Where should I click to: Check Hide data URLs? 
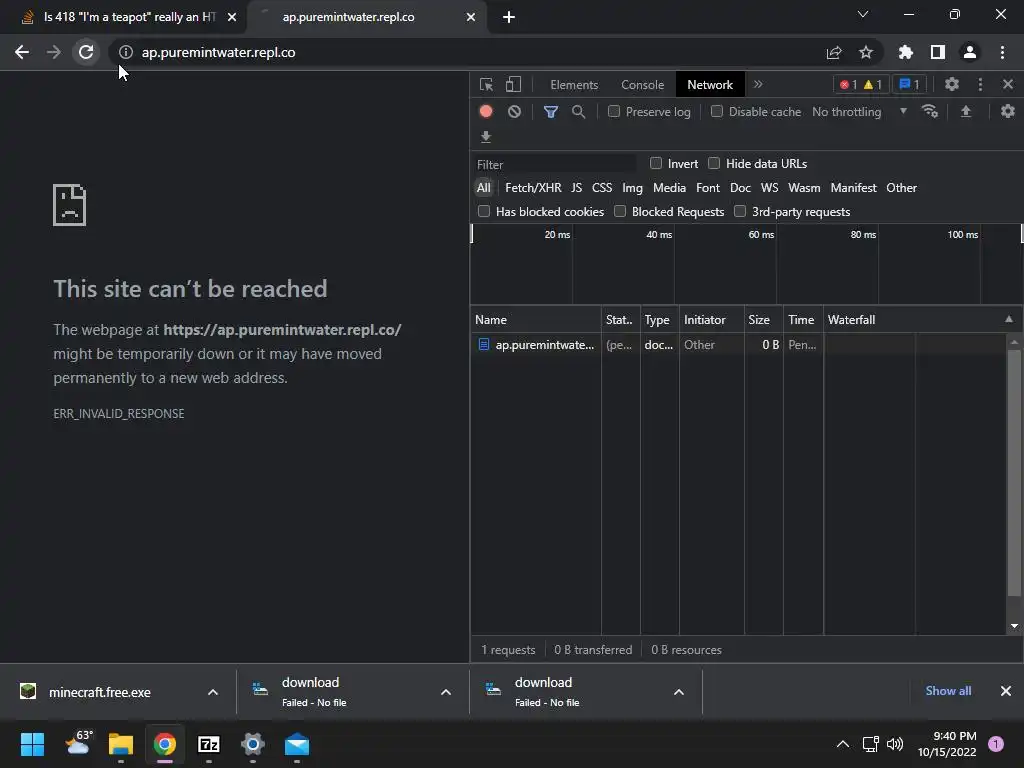pos(714,163)
